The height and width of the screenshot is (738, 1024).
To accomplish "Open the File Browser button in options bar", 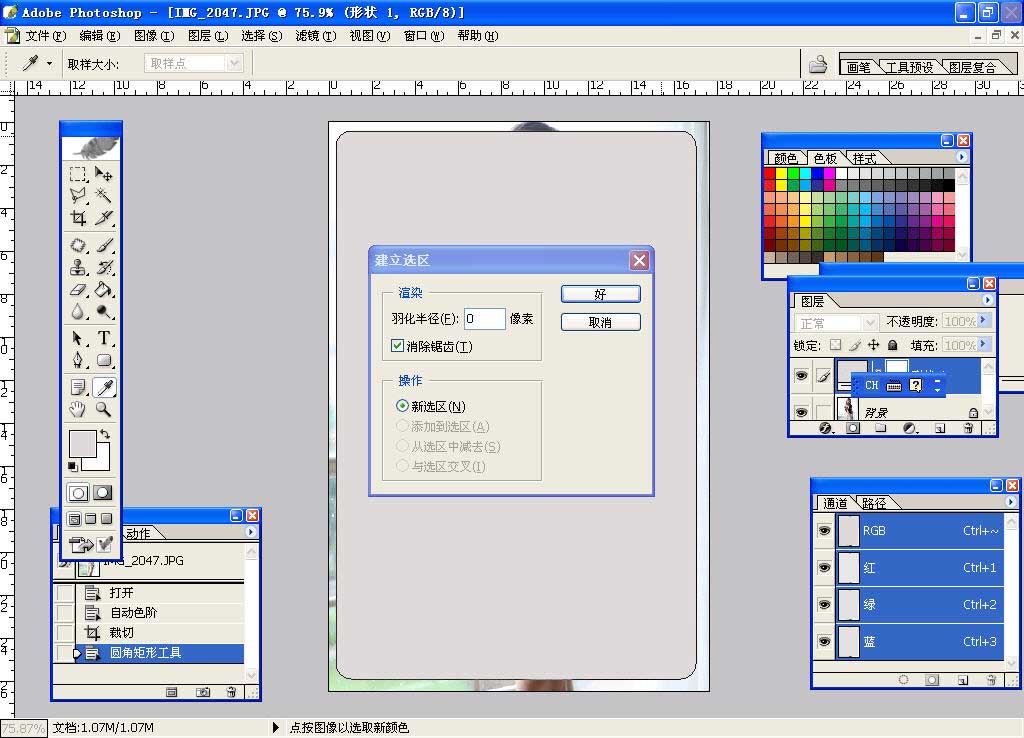I will point(818,64).
